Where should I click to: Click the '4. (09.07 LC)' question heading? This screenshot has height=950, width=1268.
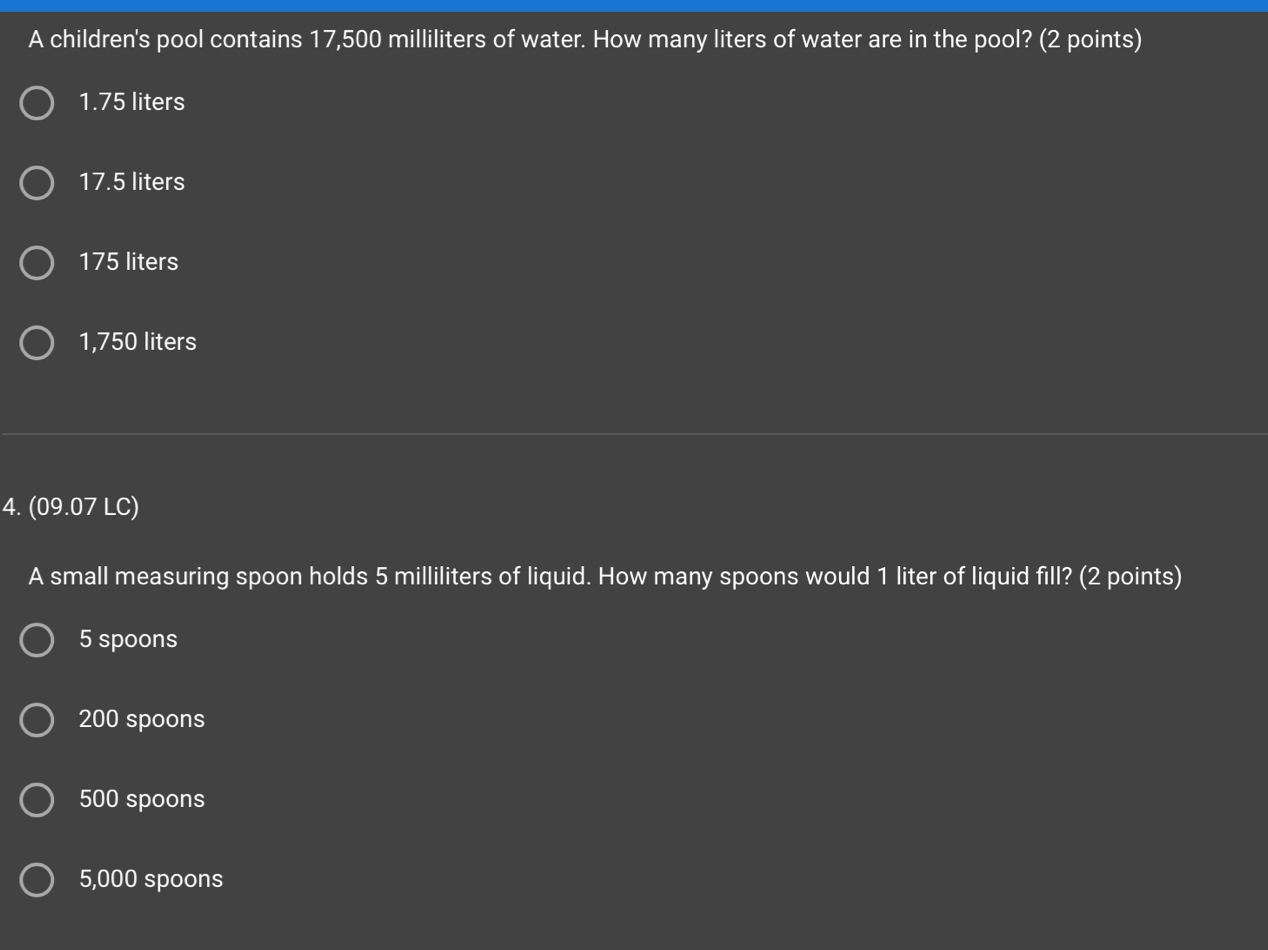pyautogui.click(x=71, y=507)
